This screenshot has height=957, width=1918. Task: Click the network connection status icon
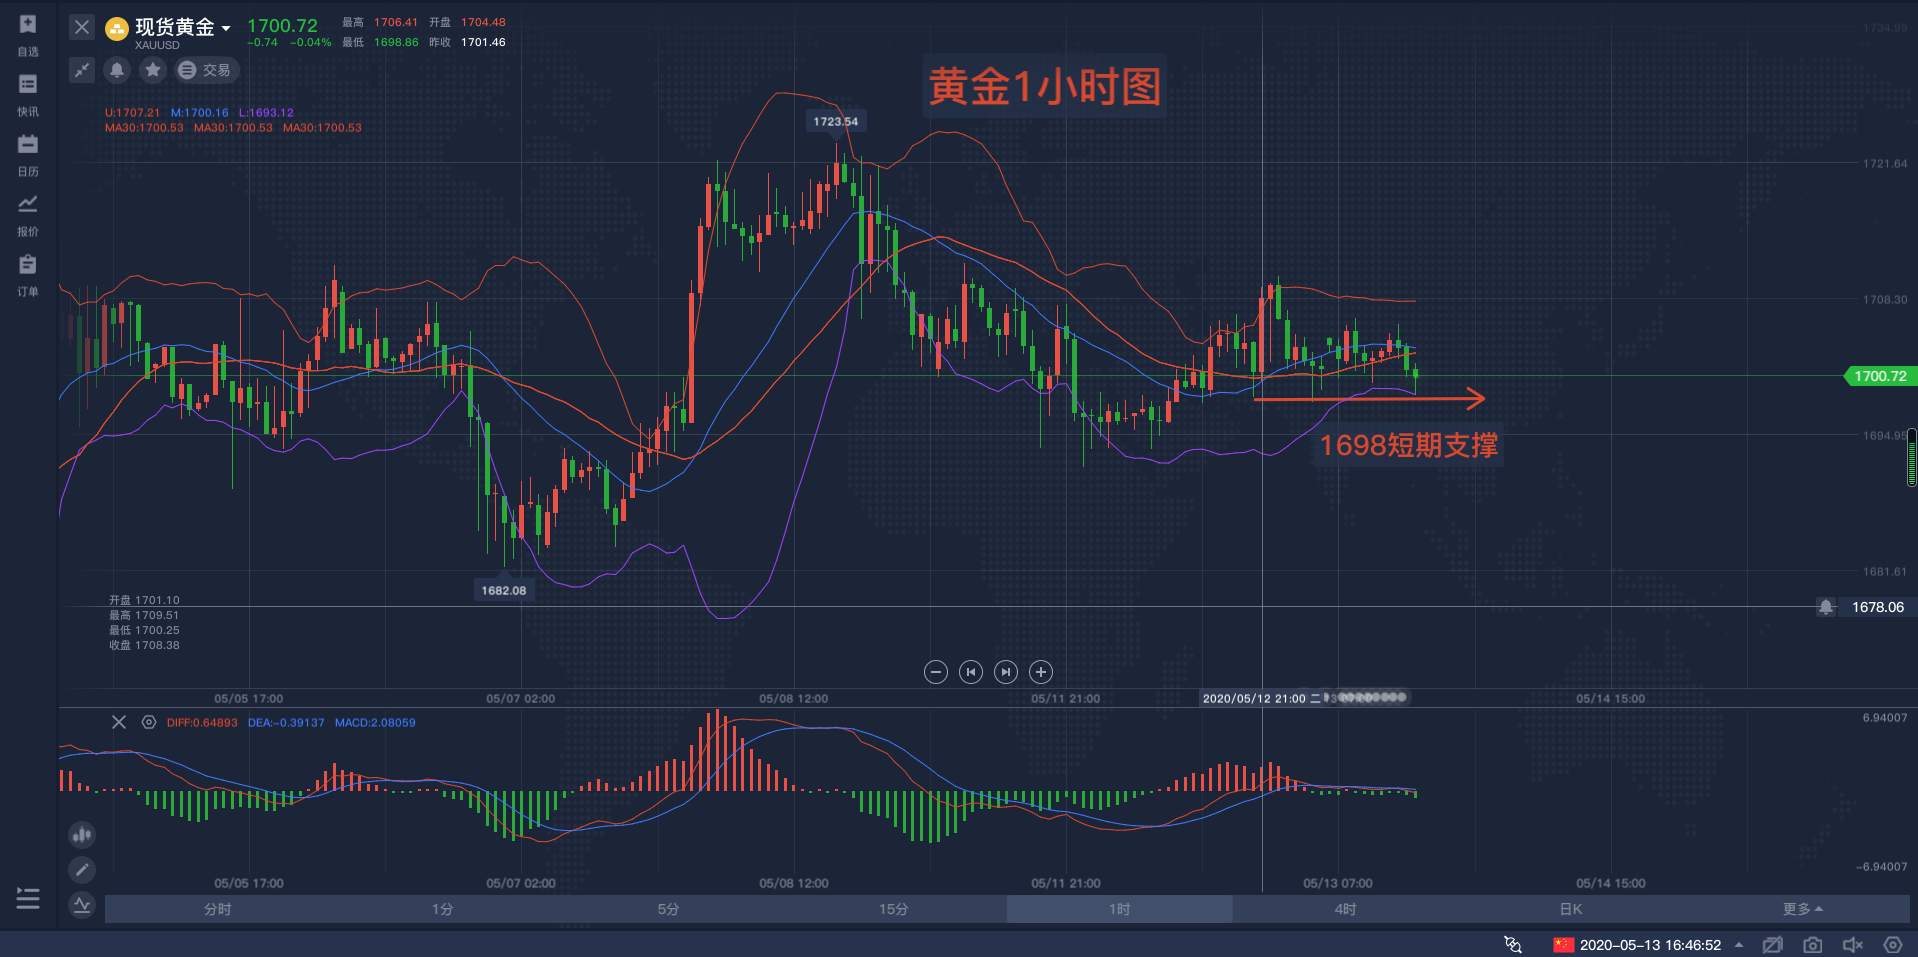point(1513,944)
